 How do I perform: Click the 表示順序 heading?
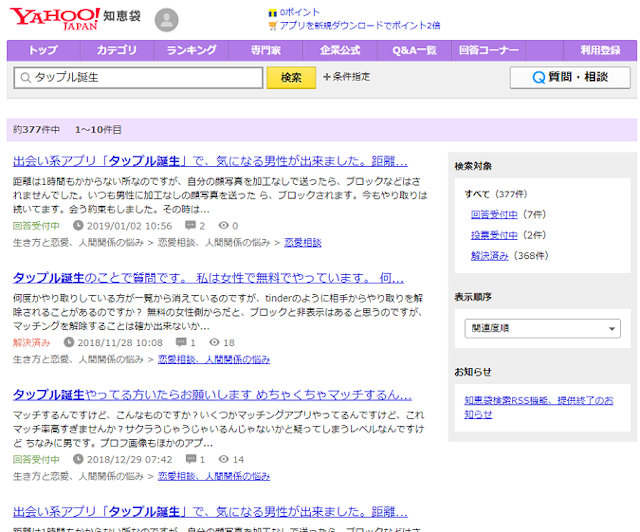473,297
